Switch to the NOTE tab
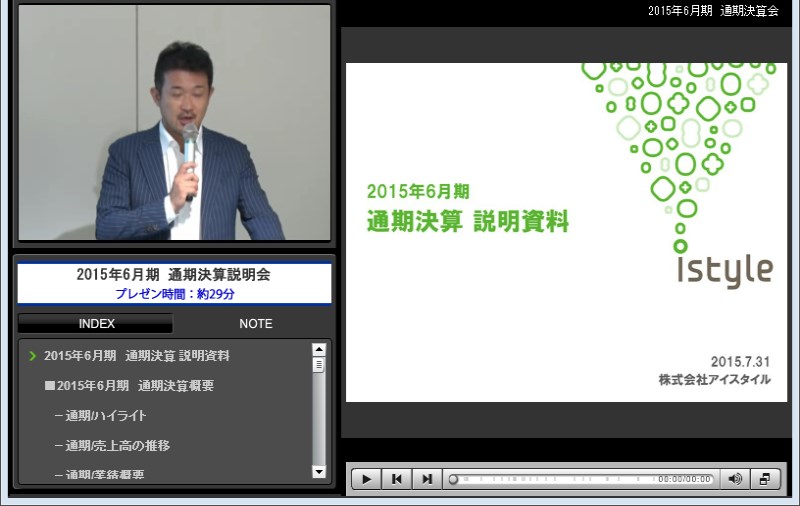Screen dimensions: 800x506 click(256, 323)
